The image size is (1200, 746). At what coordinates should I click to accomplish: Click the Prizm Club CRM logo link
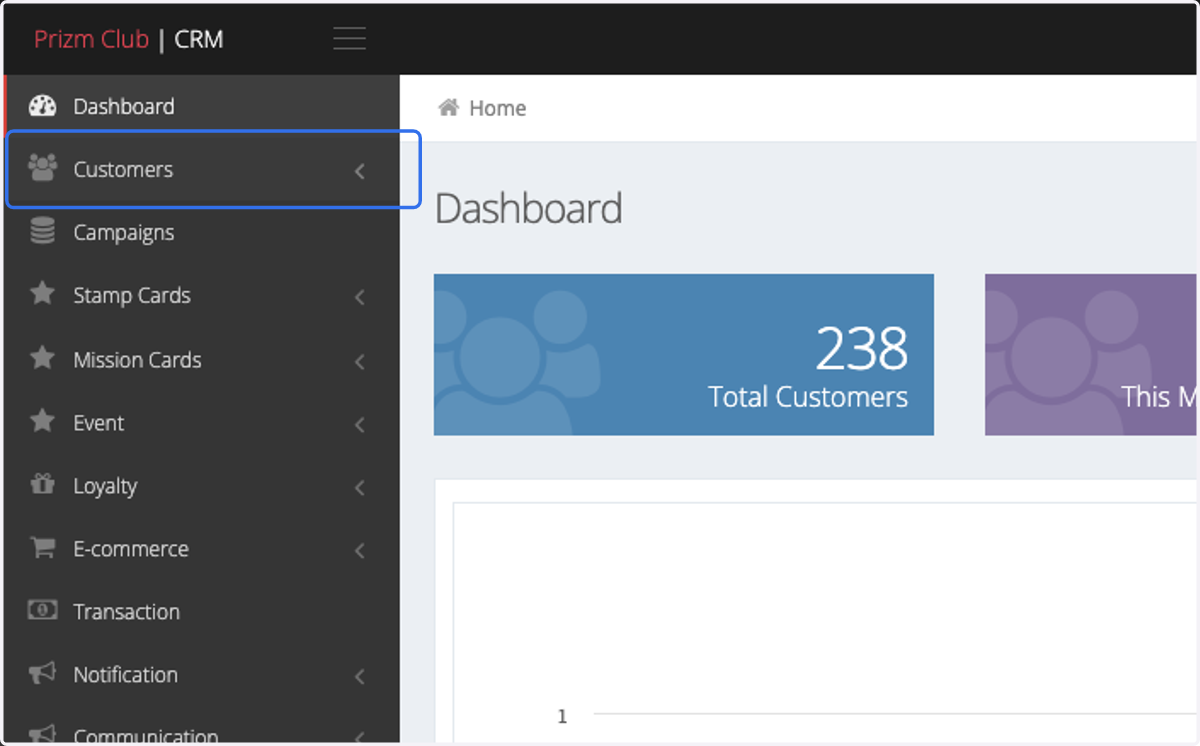(129, 40)
